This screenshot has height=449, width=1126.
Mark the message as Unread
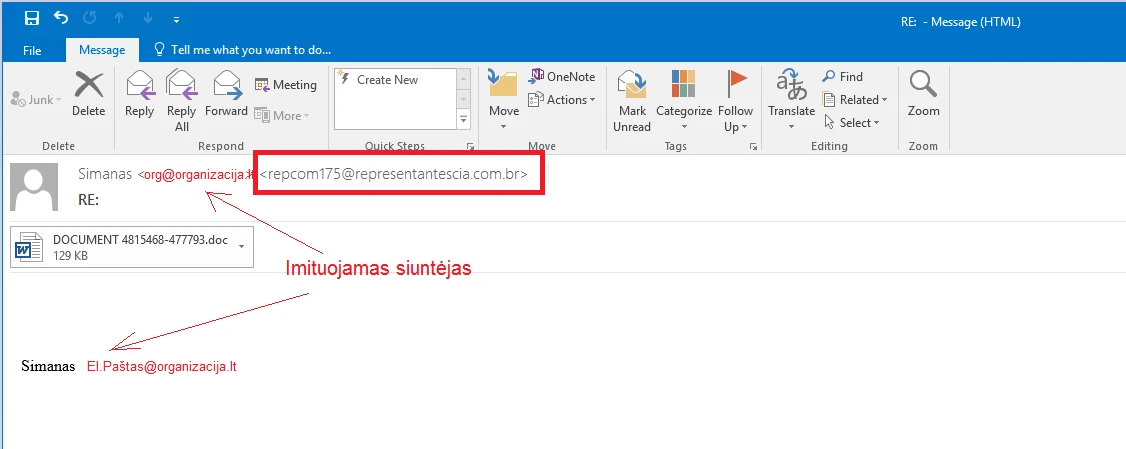click(x=632, y=101)
